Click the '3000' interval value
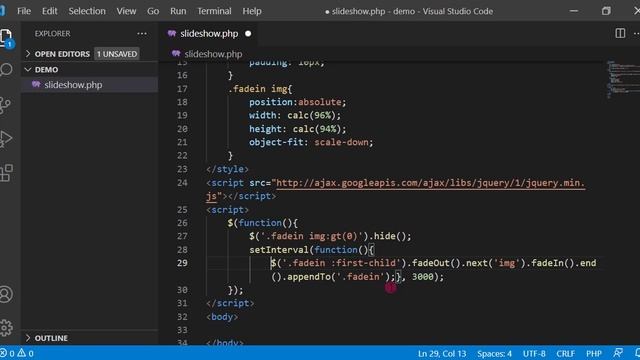 422,277
